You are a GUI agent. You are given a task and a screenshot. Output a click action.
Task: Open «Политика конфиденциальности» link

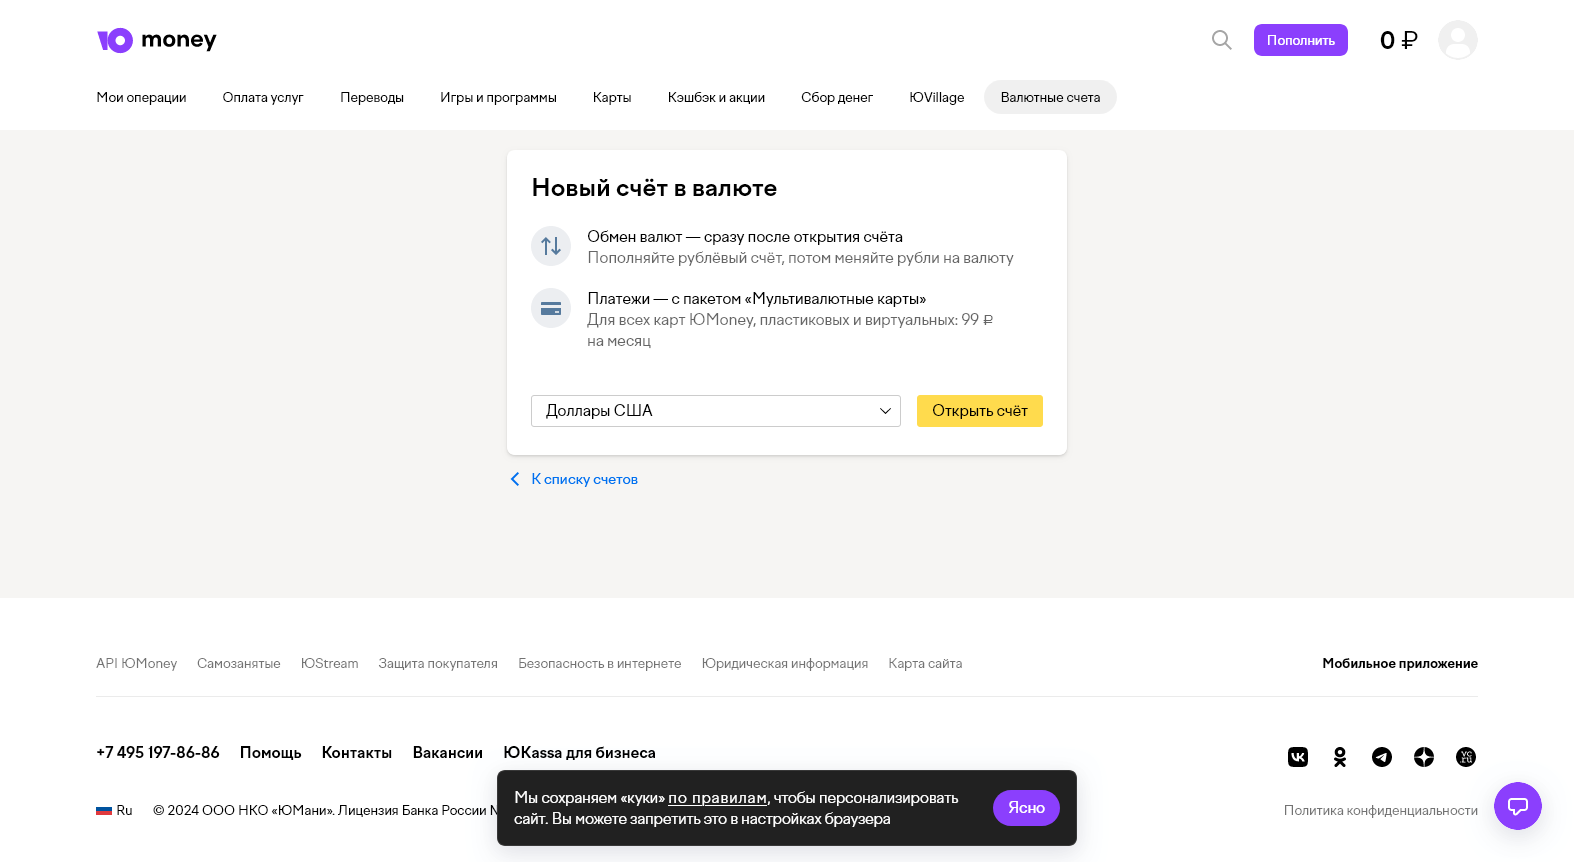pos(1381,810)
